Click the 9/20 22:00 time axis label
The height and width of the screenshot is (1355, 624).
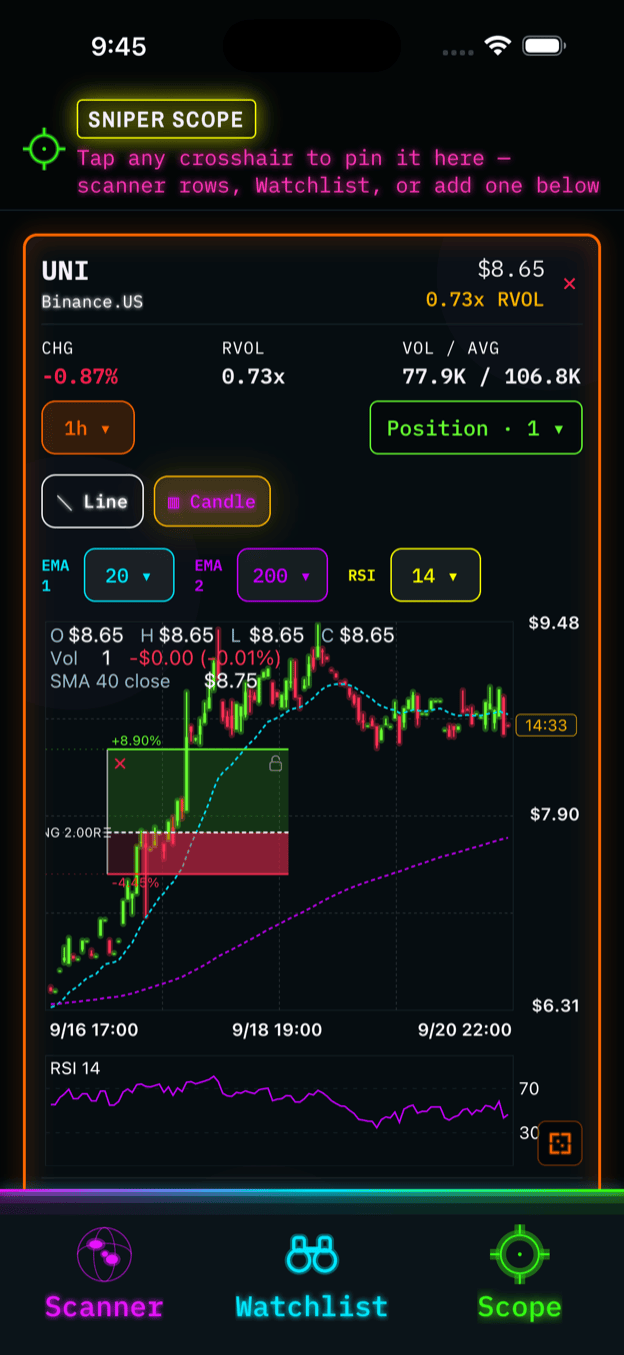tap(466, 1030)
